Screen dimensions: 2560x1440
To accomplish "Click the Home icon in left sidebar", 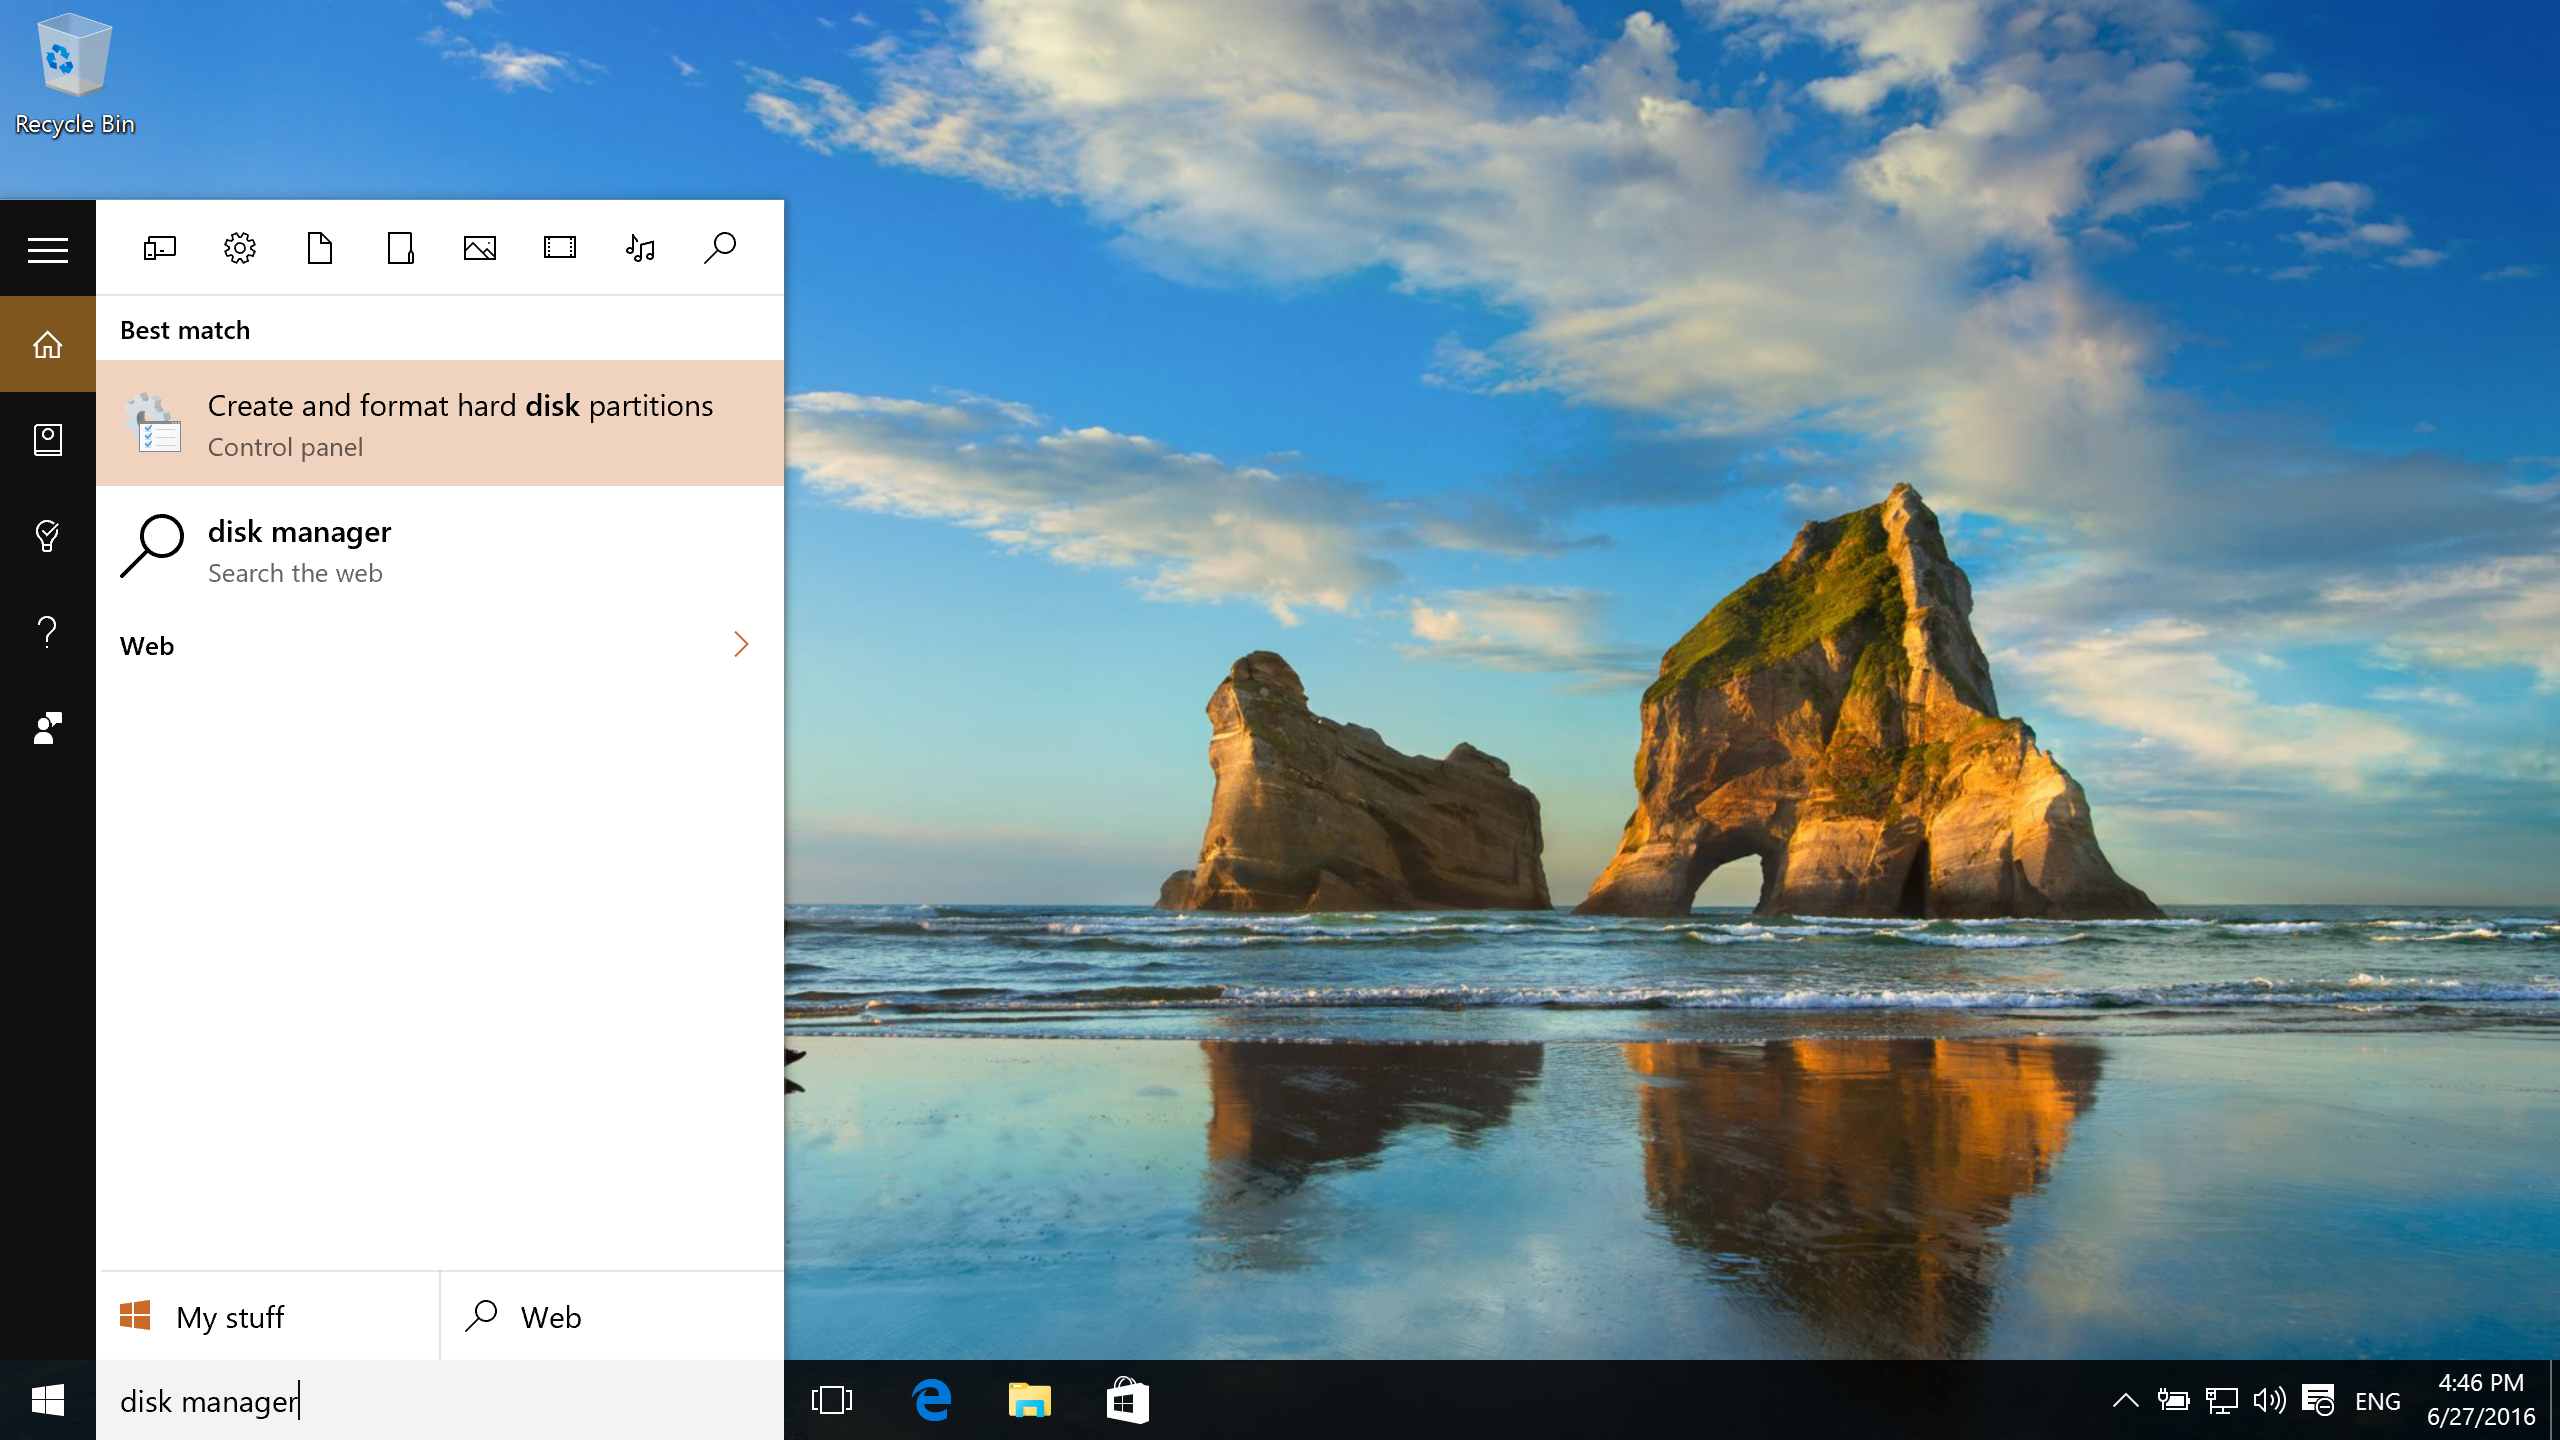I will 47,345.
